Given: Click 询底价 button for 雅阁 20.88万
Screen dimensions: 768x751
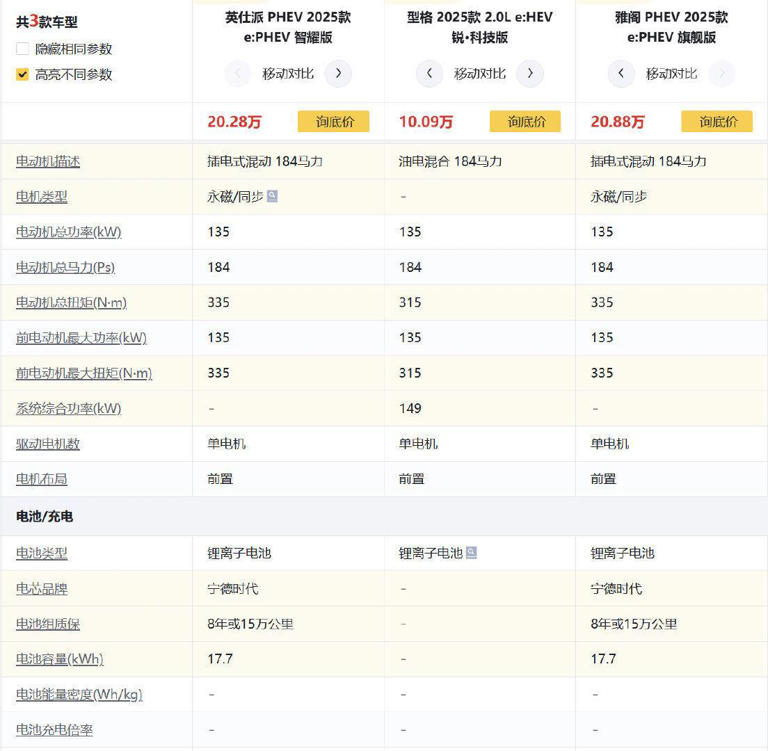Looking at the screenshot, I should coord(716,121).
